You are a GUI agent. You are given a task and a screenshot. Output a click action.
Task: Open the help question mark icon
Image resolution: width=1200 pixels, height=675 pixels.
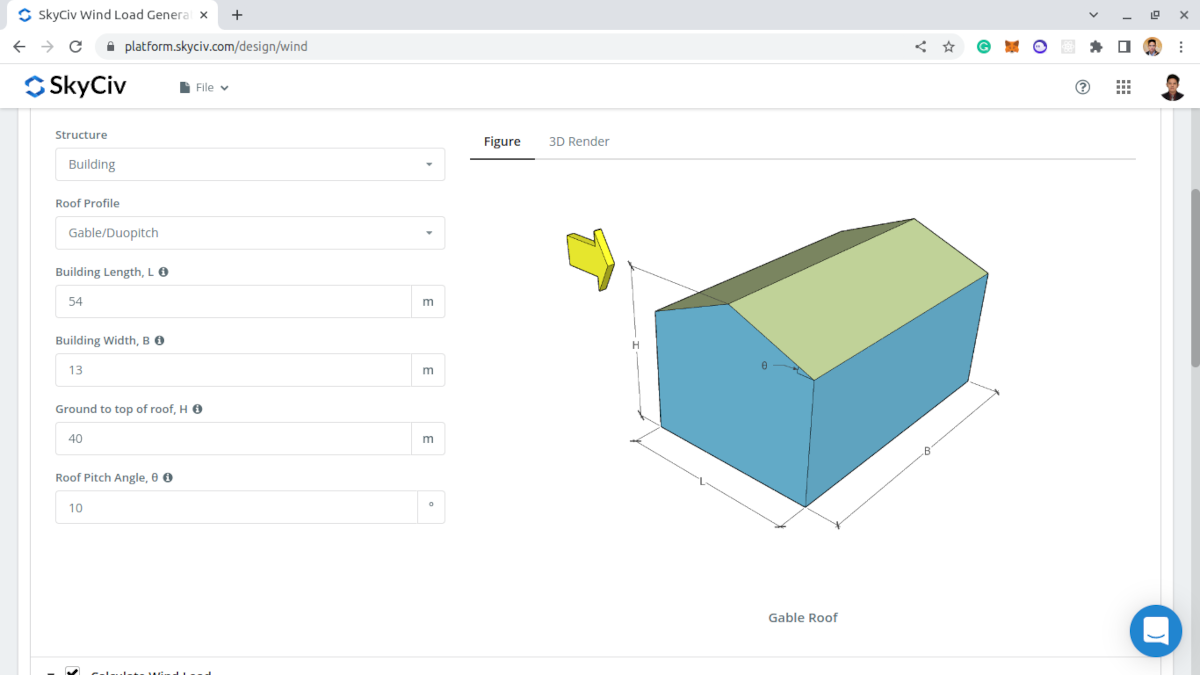click(x=1082, y=87)
